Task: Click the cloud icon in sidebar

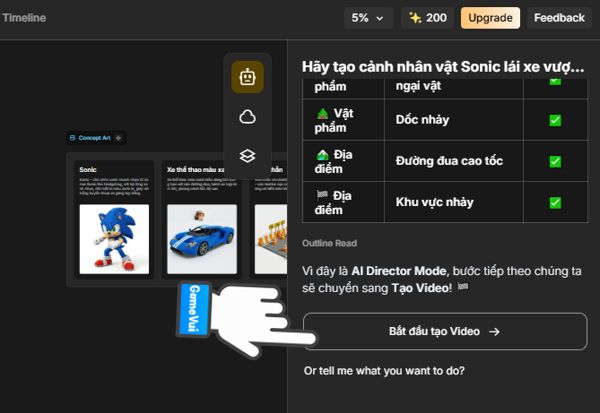Action: (x=247, y=117)
